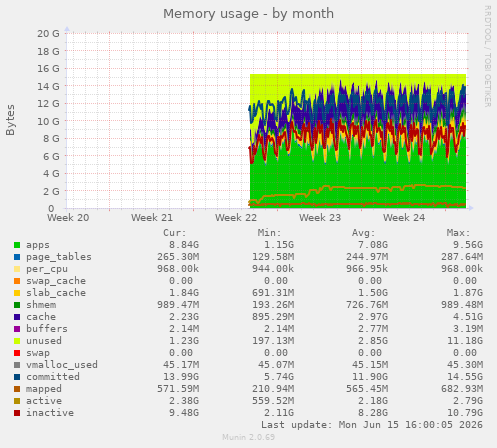Image resolution: width=497 pixels, height=448 pixels.
Task: Click the unused lime legend swatch
Action: (17, 341)
